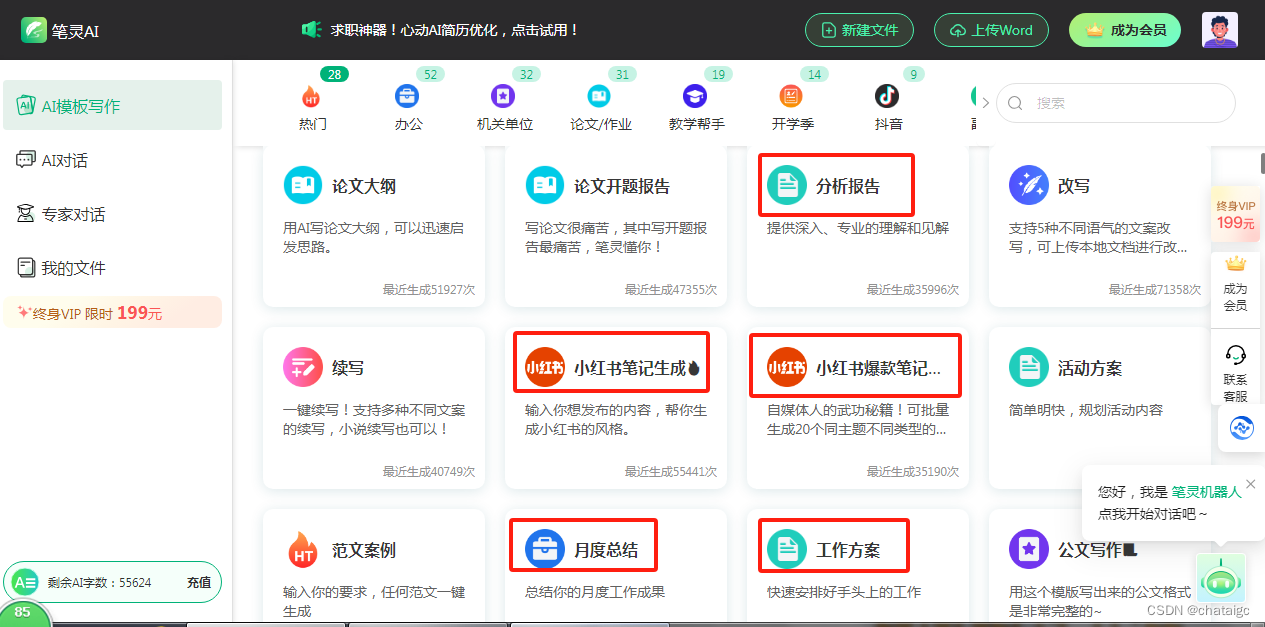The width and height of the screenshot is (1265, 627).
Task: Close the chatbot greeting bubble
Action: coord(1250,484)
